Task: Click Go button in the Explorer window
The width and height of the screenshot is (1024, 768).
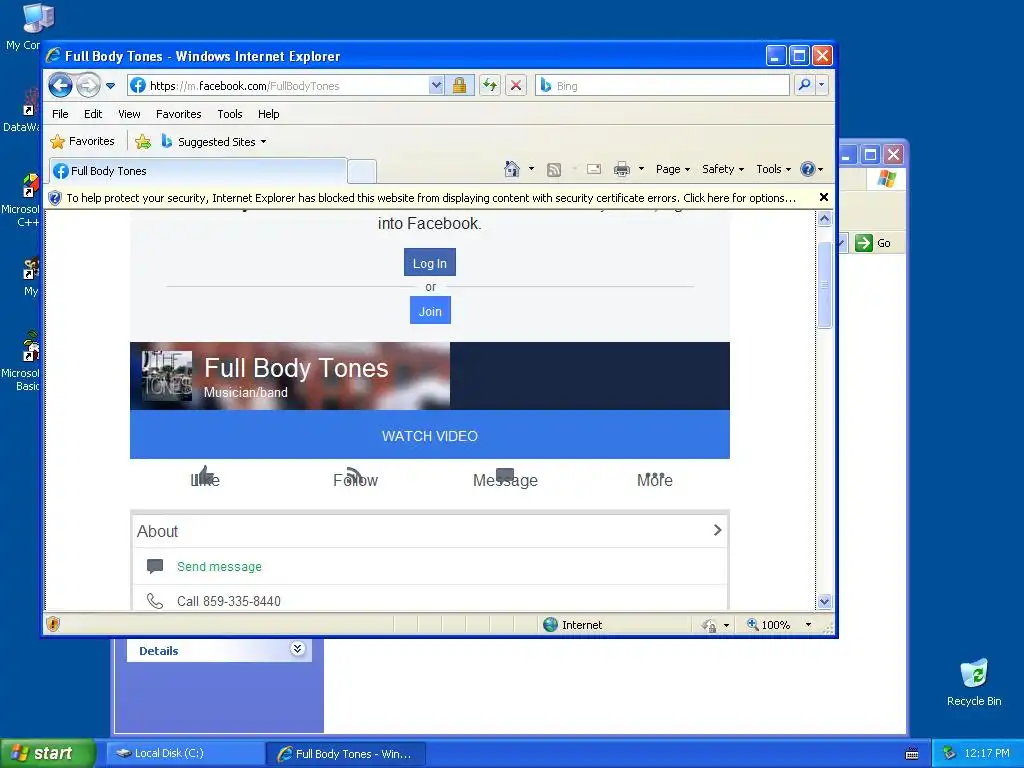Action: pyautogui.click(x=872, y=243)
